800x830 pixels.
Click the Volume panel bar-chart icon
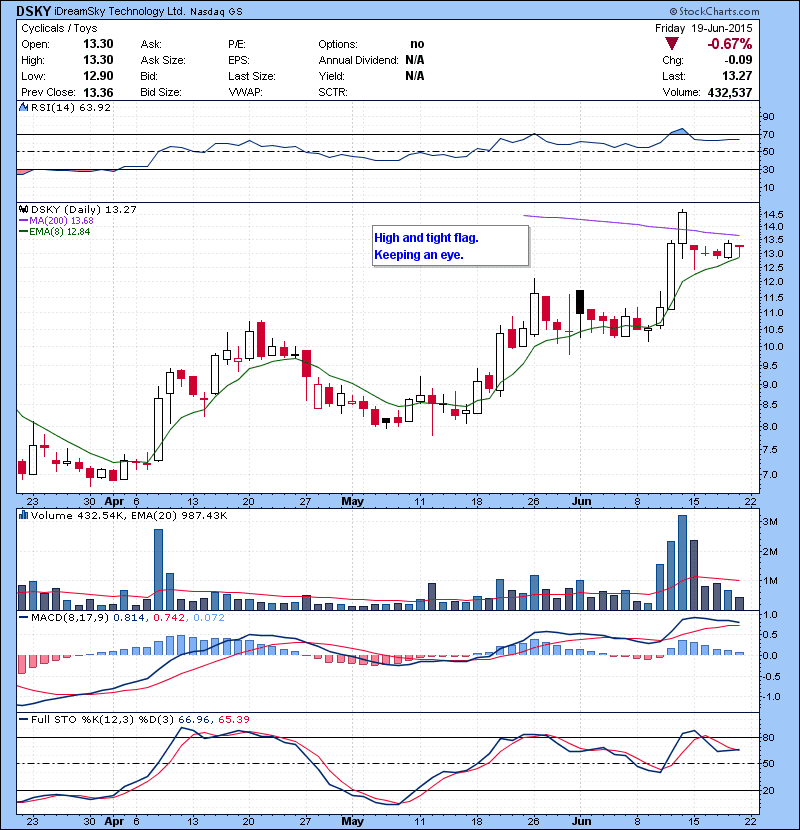pos(24,515)
